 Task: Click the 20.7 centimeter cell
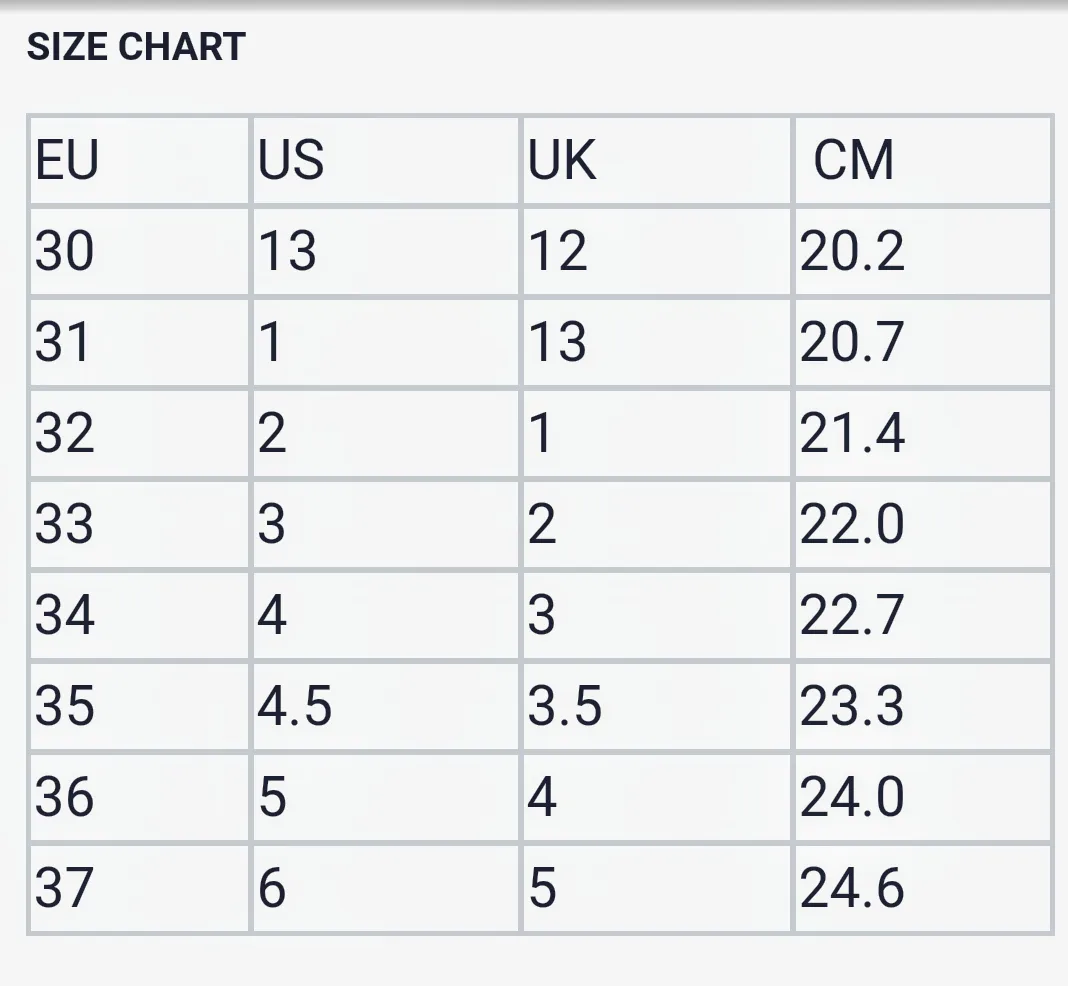[923, 343]
